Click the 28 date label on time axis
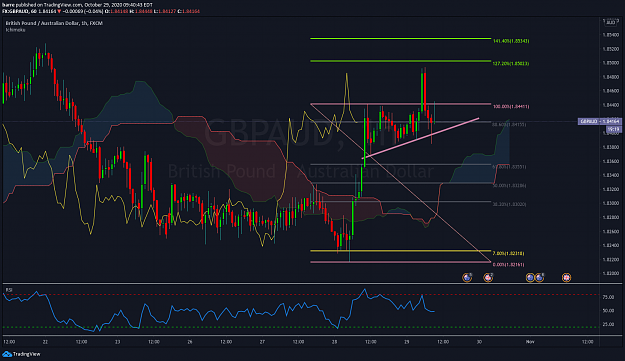 click(x=334, y=342)
